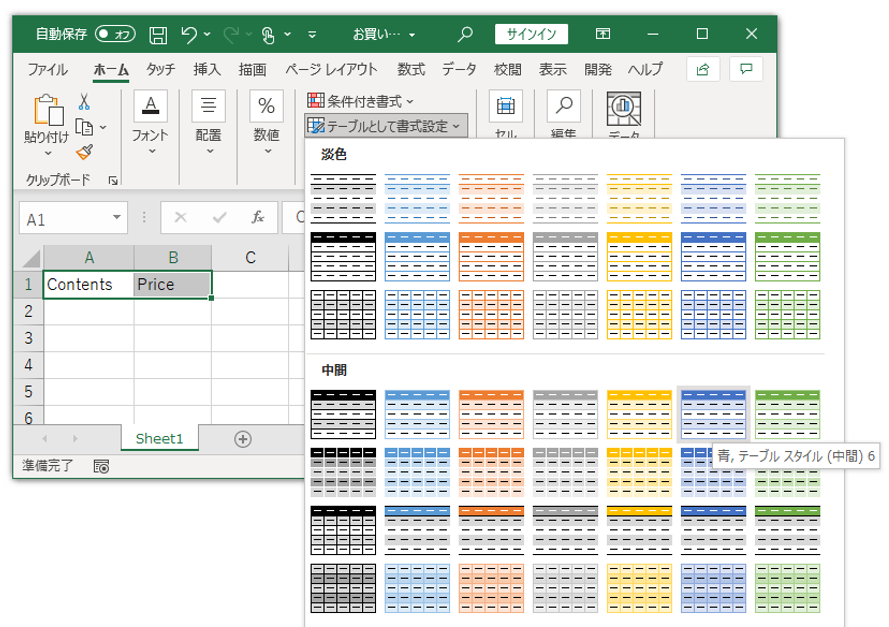
Task: Open Clipboard pane dialog launcher
Action: click(x=113, y=180)
